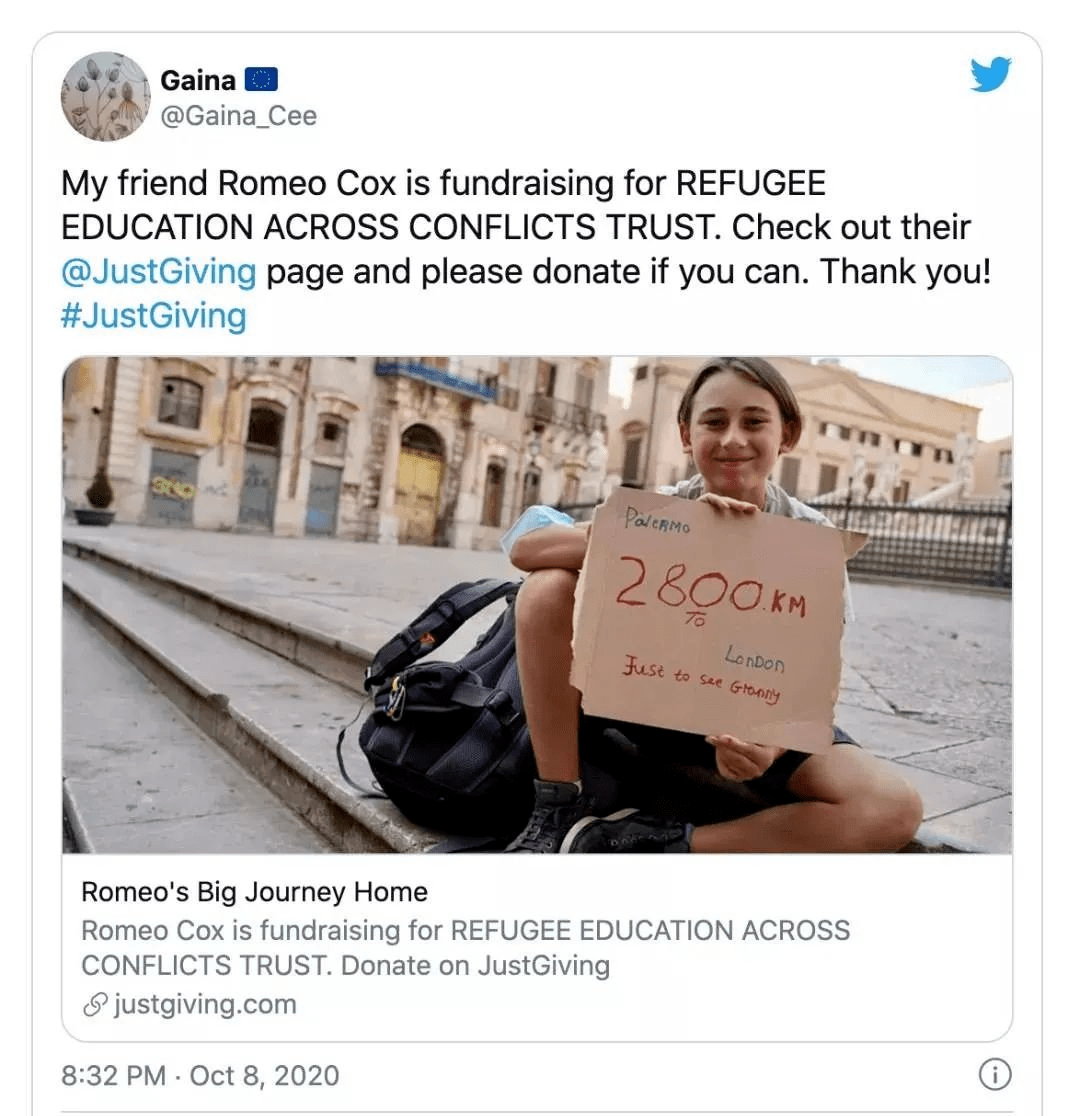This screenshot has width=1080, height=1116.
Task: Open the #JustGiving hashtag
Action: [154, 316]
